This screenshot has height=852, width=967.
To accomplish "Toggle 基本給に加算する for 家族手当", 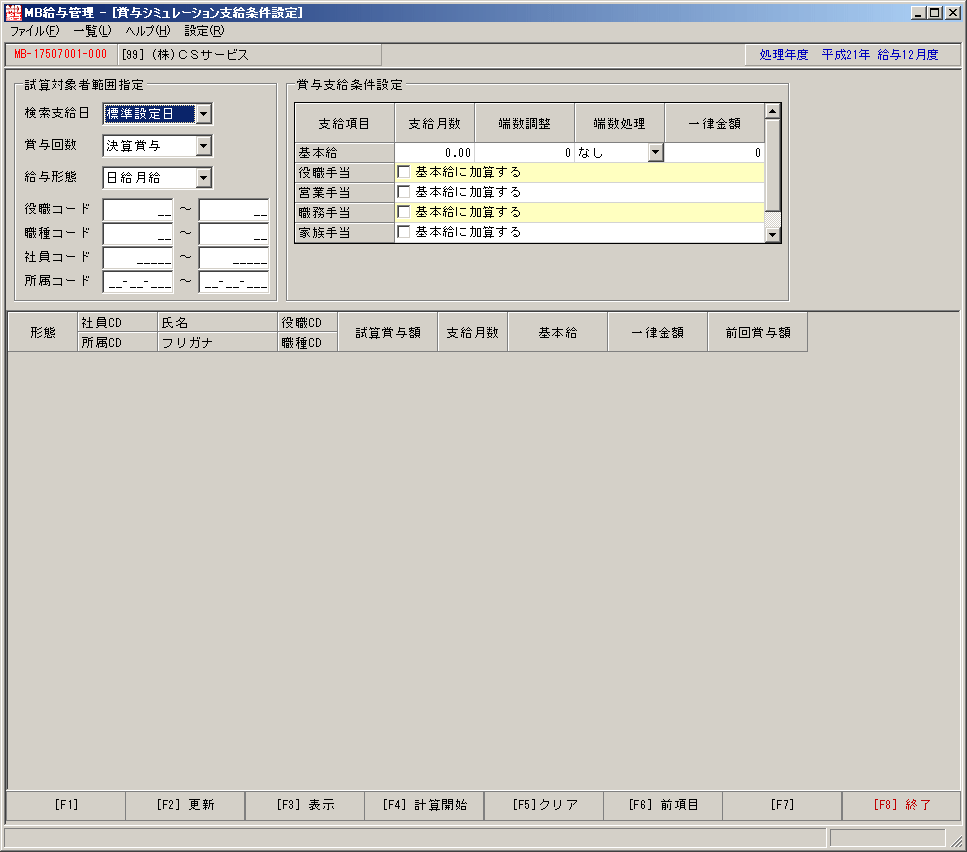I will (404, 232).
